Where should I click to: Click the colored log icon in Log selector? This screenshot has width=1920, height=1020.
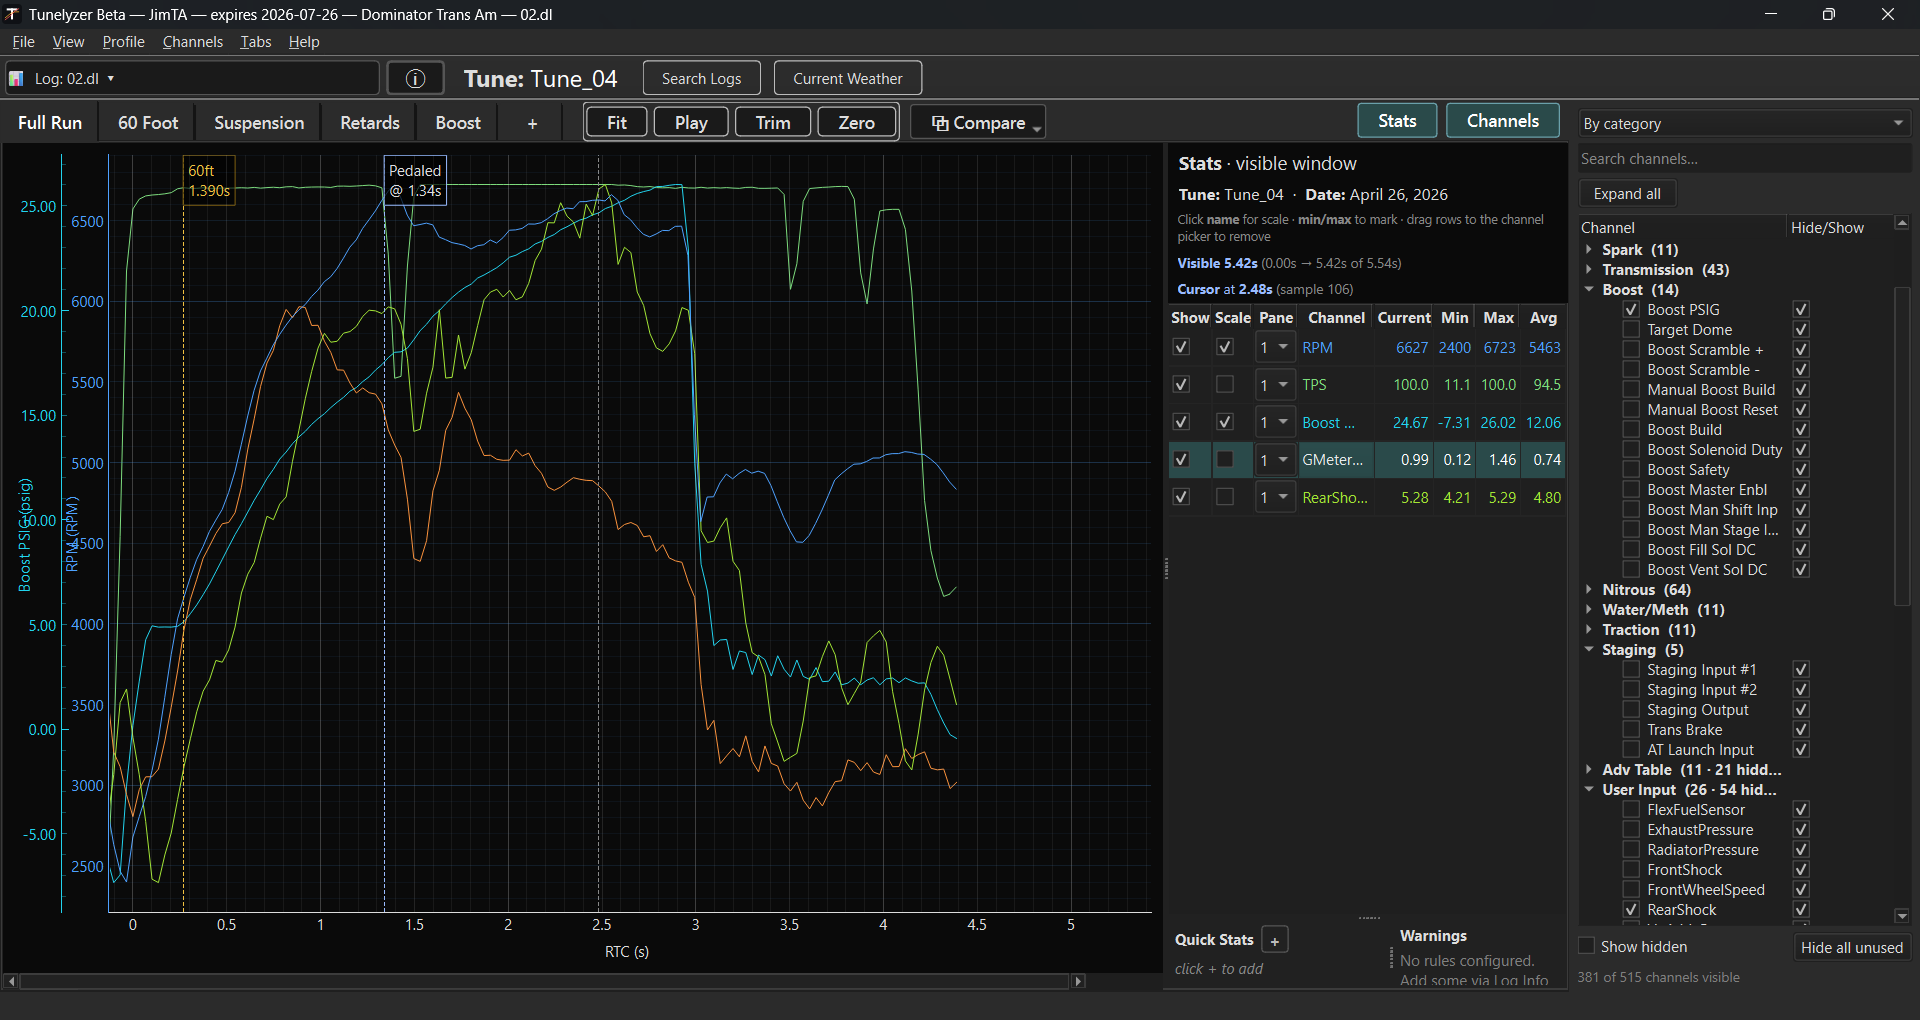16,78
